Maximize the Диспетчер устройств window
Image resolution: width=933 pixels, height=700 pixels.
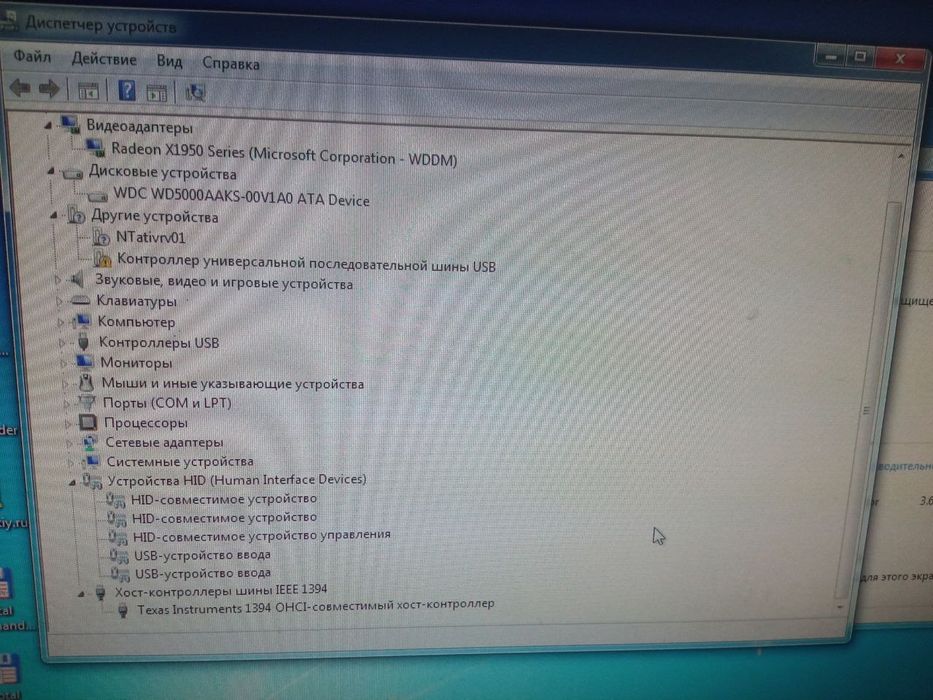pyautogui.click(x=860, y=57)
